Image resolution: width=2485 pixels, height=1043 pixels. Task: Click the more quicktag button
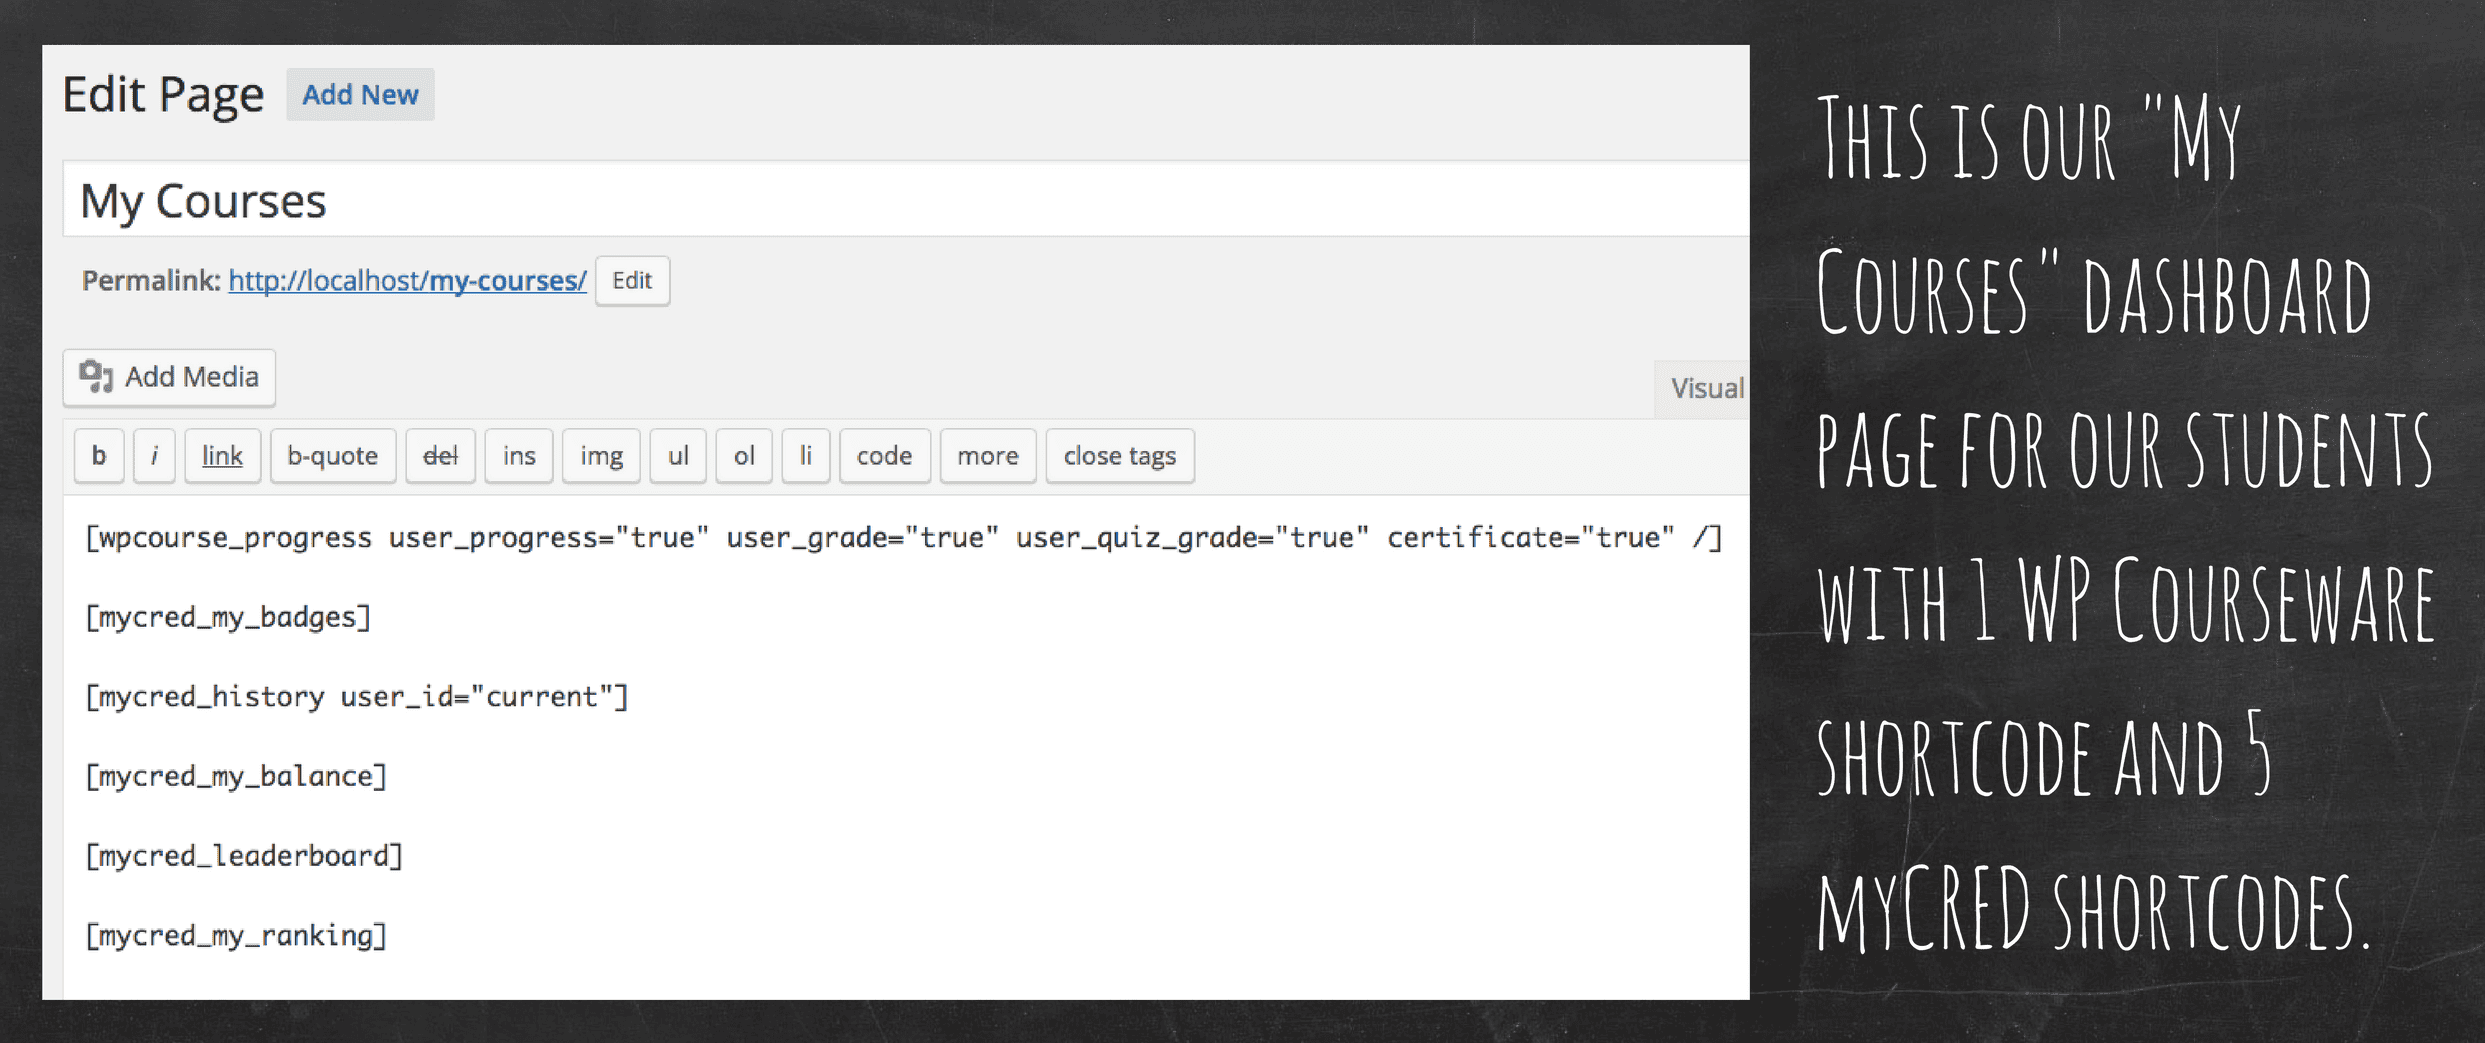(988, 456)
